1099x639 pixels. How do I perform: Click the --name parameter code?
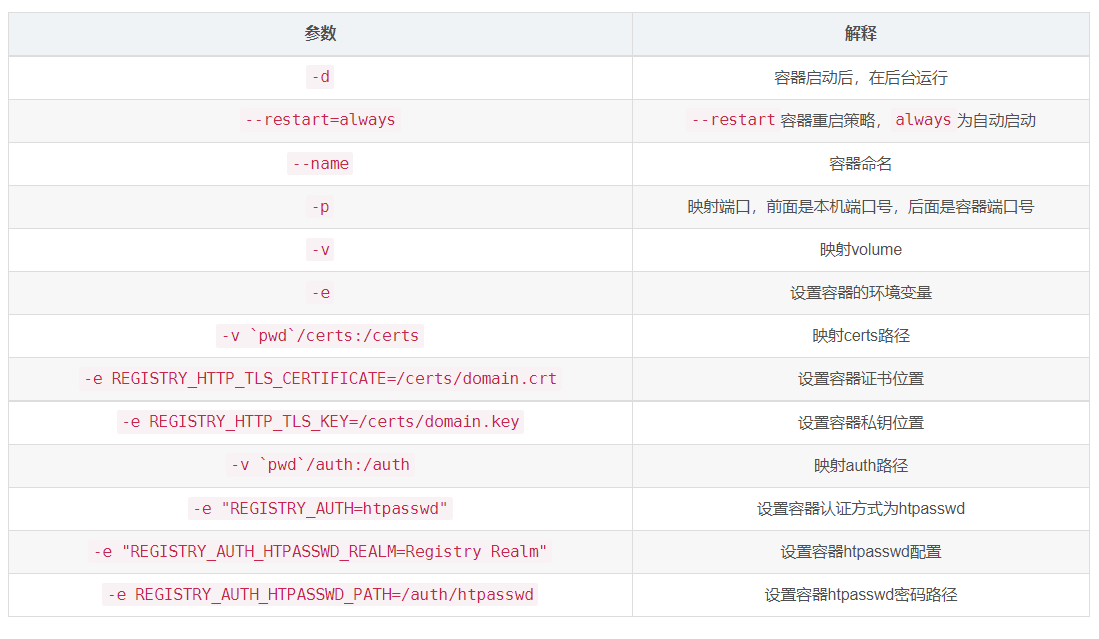(320, 164)
